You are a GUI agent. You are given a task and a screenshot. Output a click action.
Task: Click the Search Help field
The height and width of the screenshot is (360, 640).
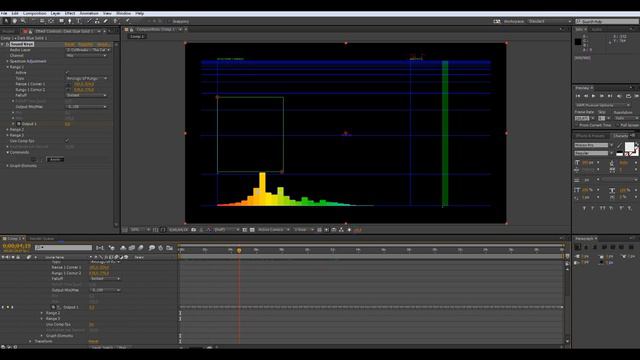click(x=607, y=21)
